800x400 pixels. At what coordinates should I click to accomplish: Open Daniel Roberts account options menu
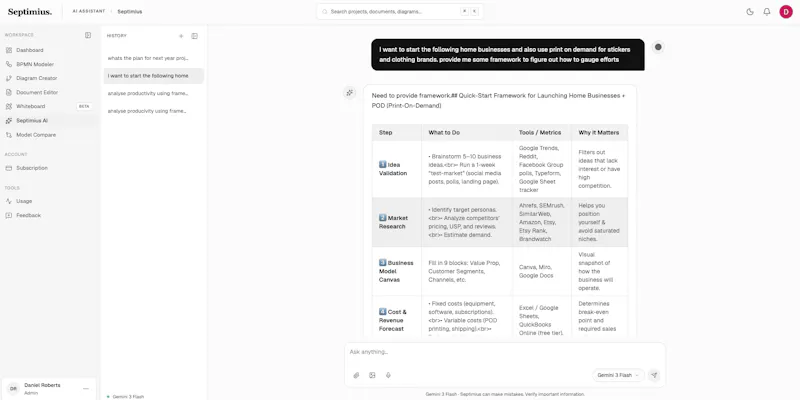click(x=86, y=389)
